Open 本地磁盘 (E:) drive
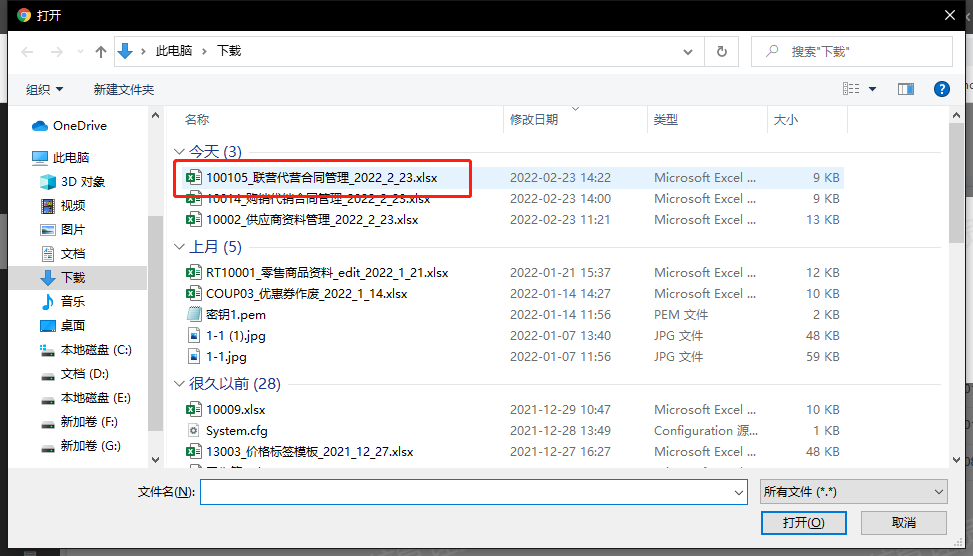The width and height of the screenshot is (973, 556). click(x=86, y=398)
